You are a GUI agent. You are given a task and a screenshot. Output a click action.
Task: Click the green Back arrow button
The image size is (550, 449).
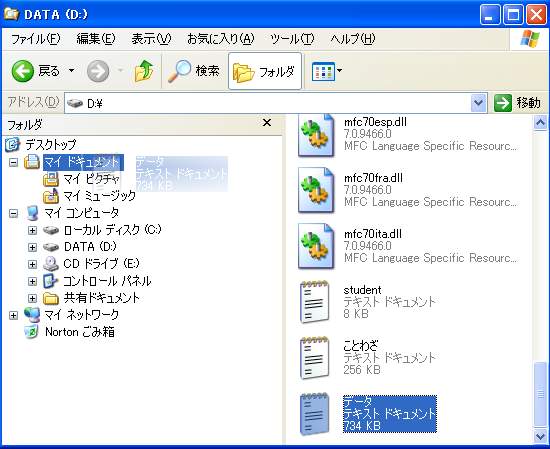[23, 71]
